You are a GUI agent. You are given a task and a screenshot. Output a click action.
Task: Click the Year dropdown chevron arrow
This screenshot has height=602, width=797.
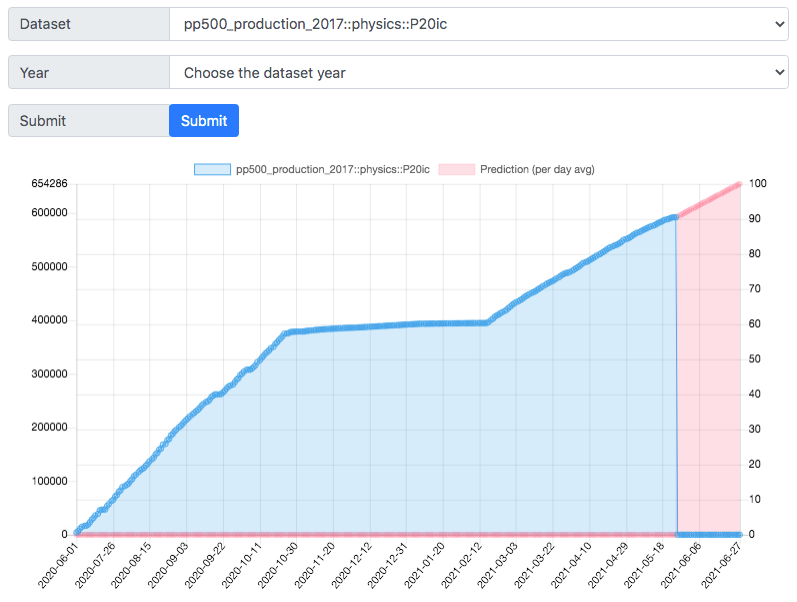(779, 73)
